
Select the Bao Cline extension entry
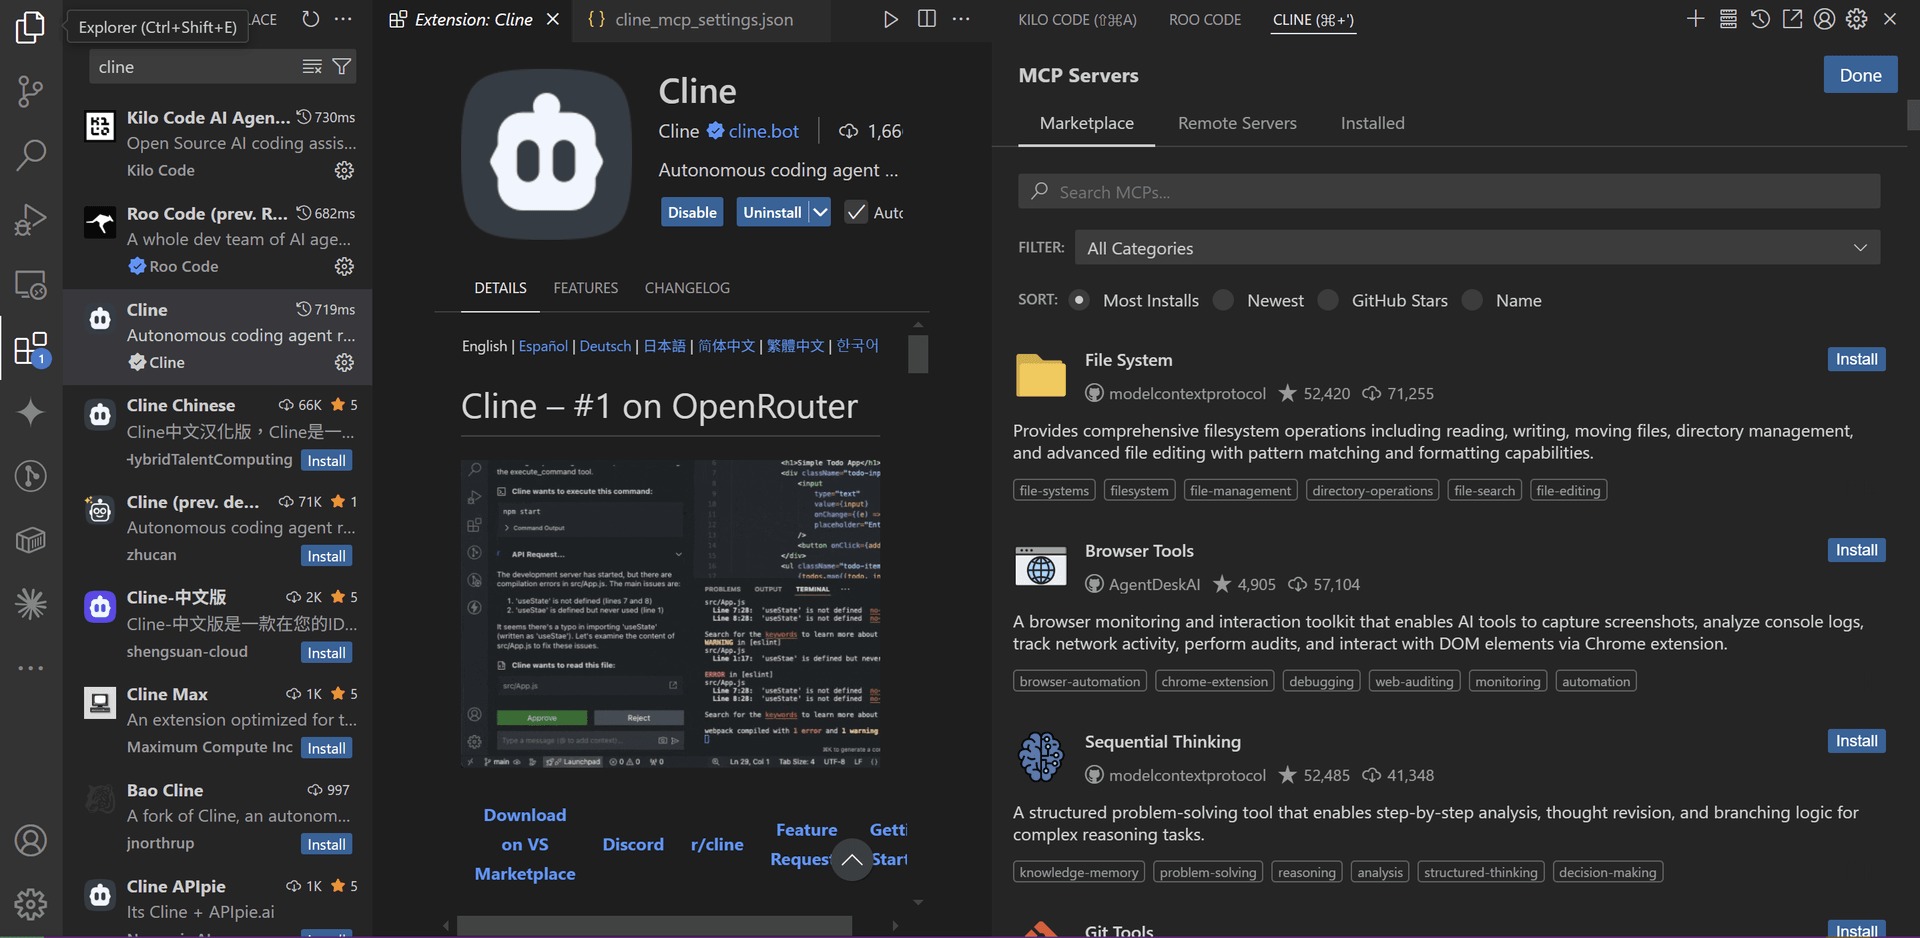218,817
